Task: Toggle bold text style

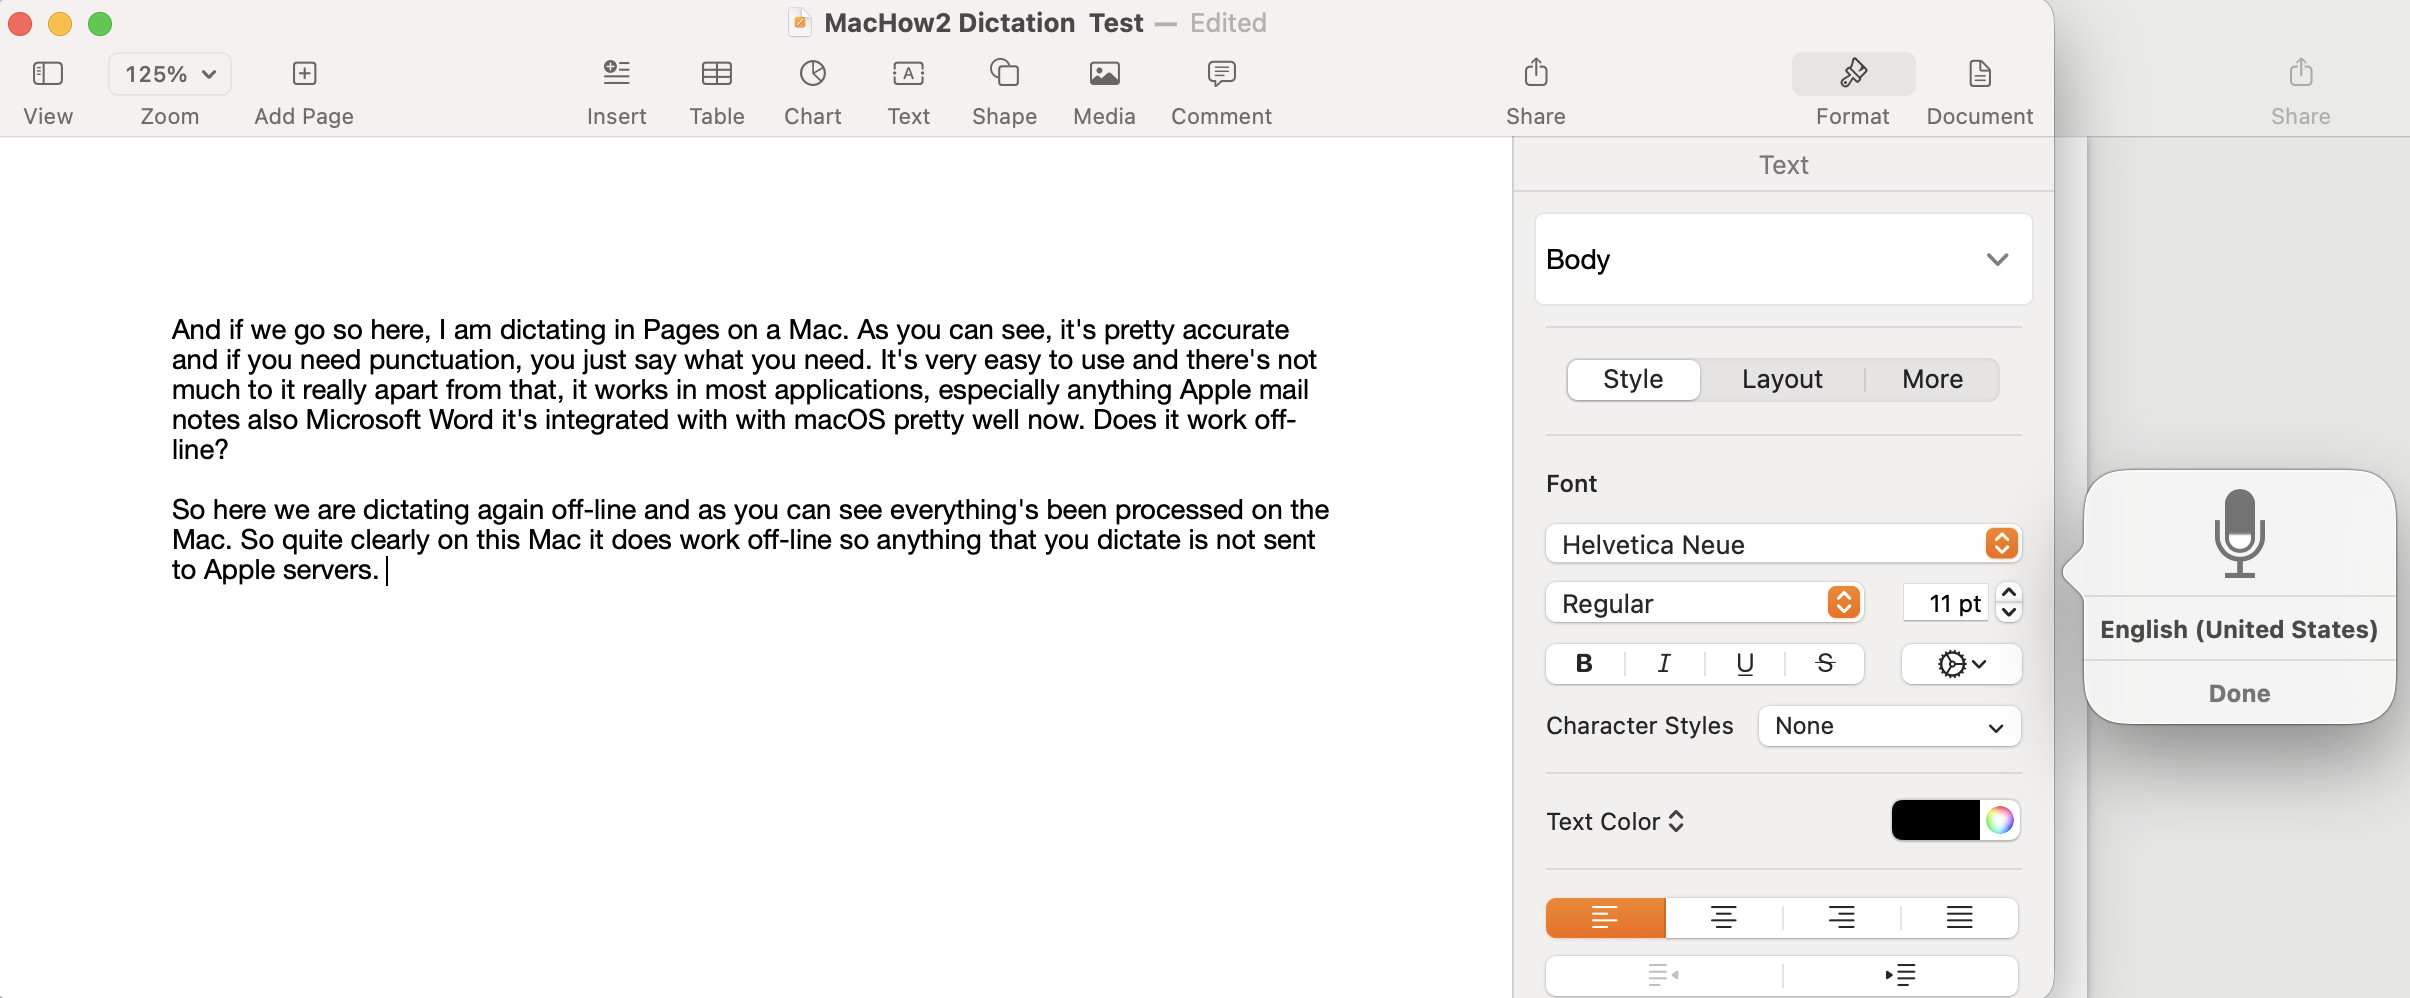Action: click(1584, 664)
